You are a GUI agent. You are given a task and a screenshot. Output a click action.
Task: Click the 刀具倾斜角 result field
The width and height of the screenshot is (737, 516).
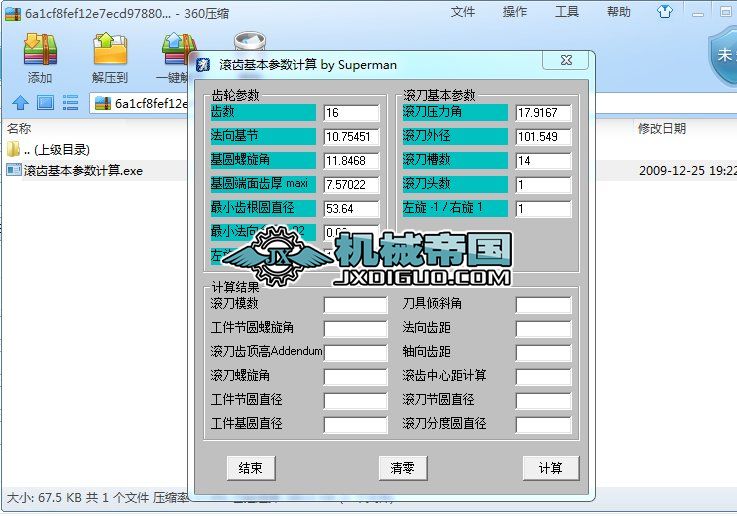pyautogui.click(x=543, y=305)
